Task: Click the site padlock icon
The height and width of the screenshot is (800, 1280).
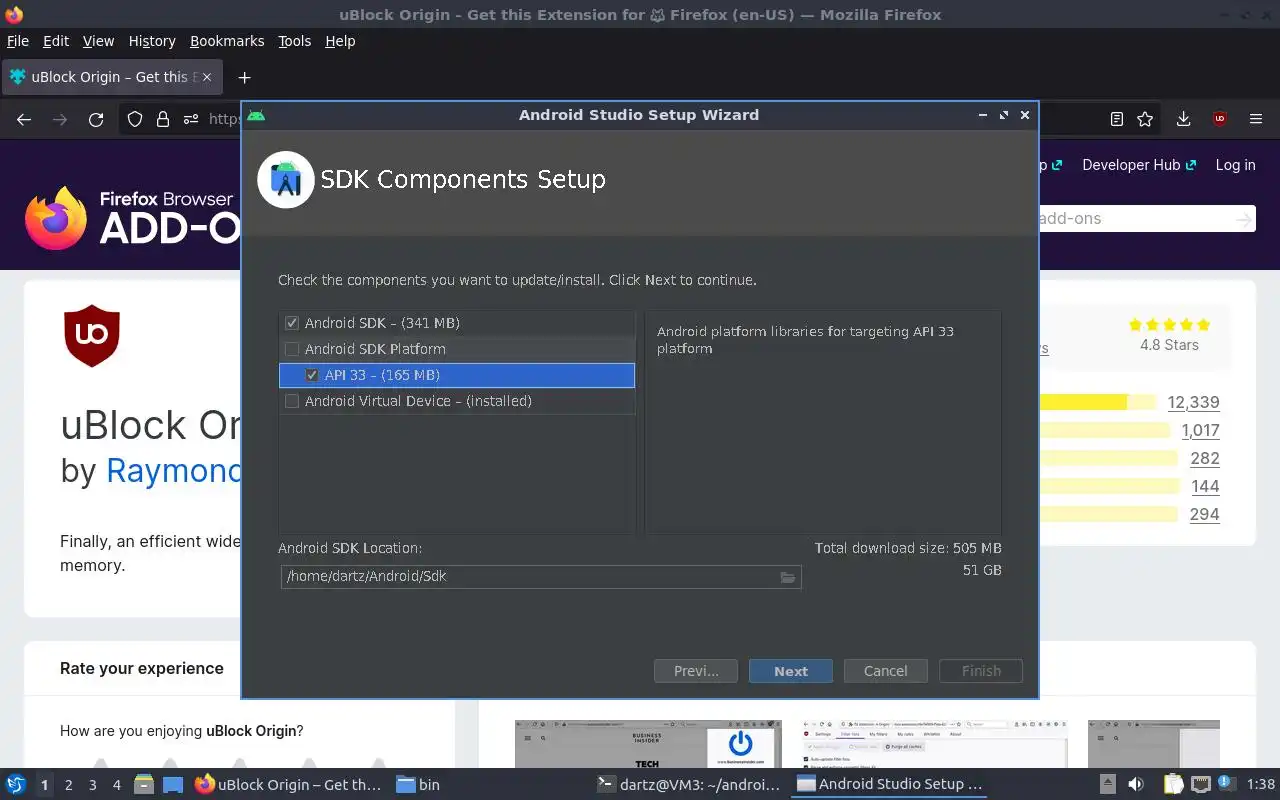Action: [163, 119]
